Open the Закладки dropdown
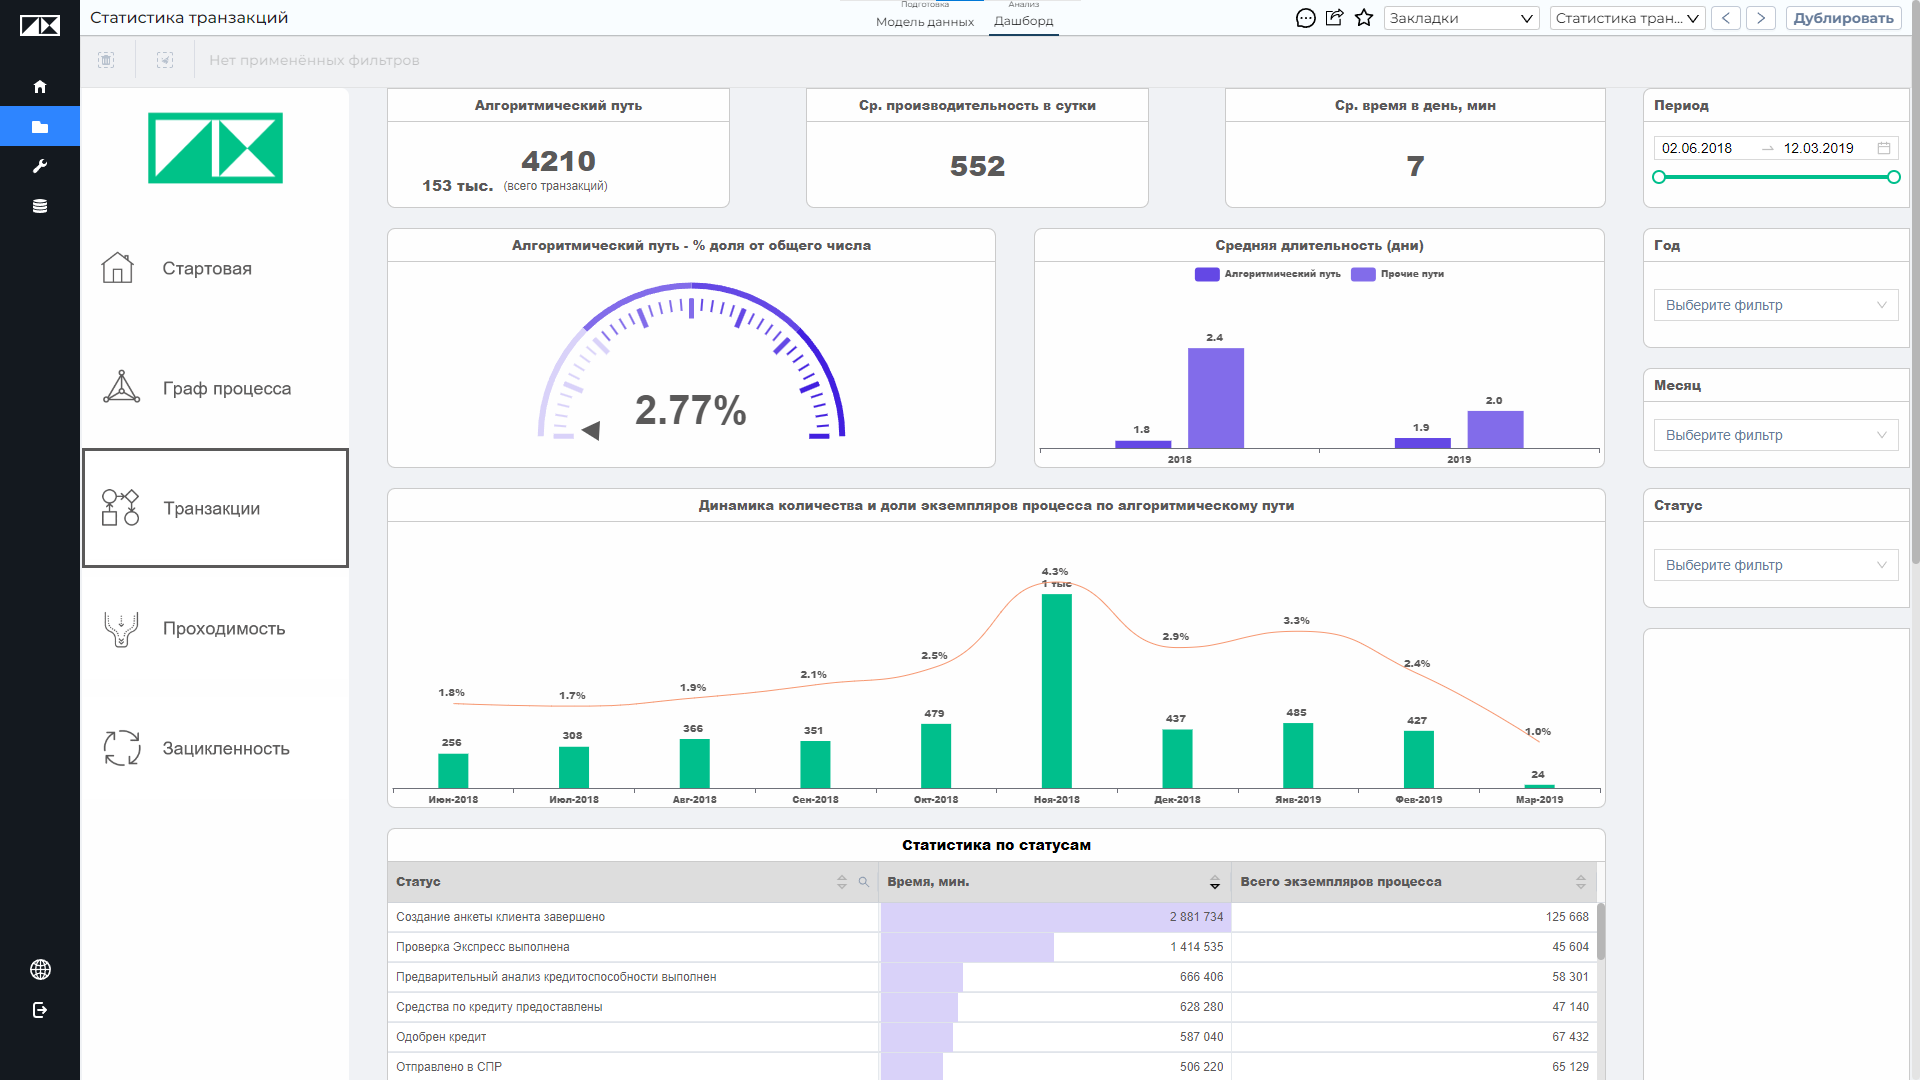 tap(1461, 18)
